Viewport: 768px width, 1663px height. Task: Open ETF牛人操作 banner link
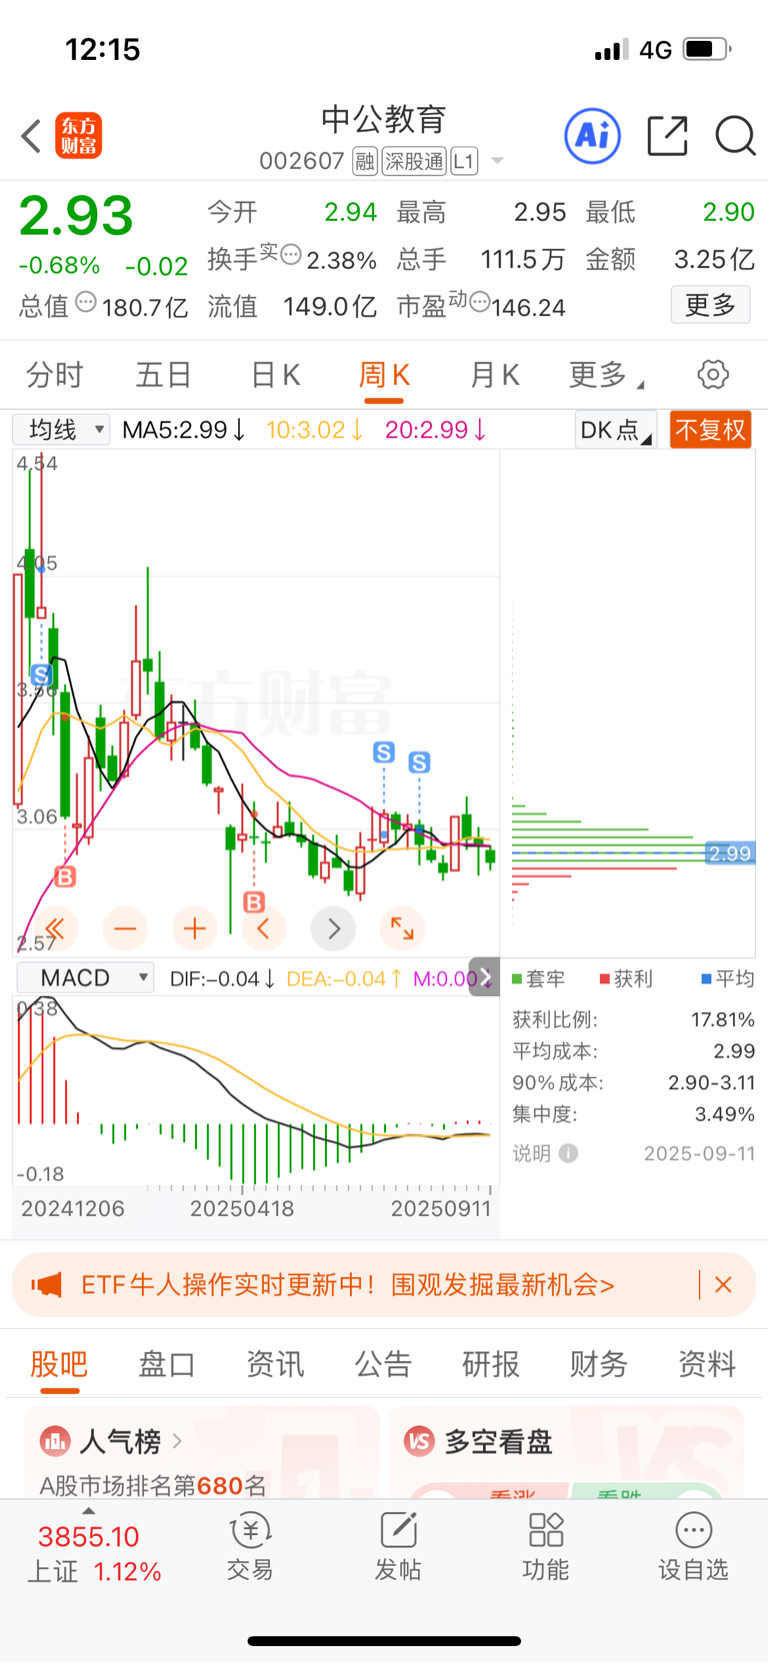(x=347, y=1284)
